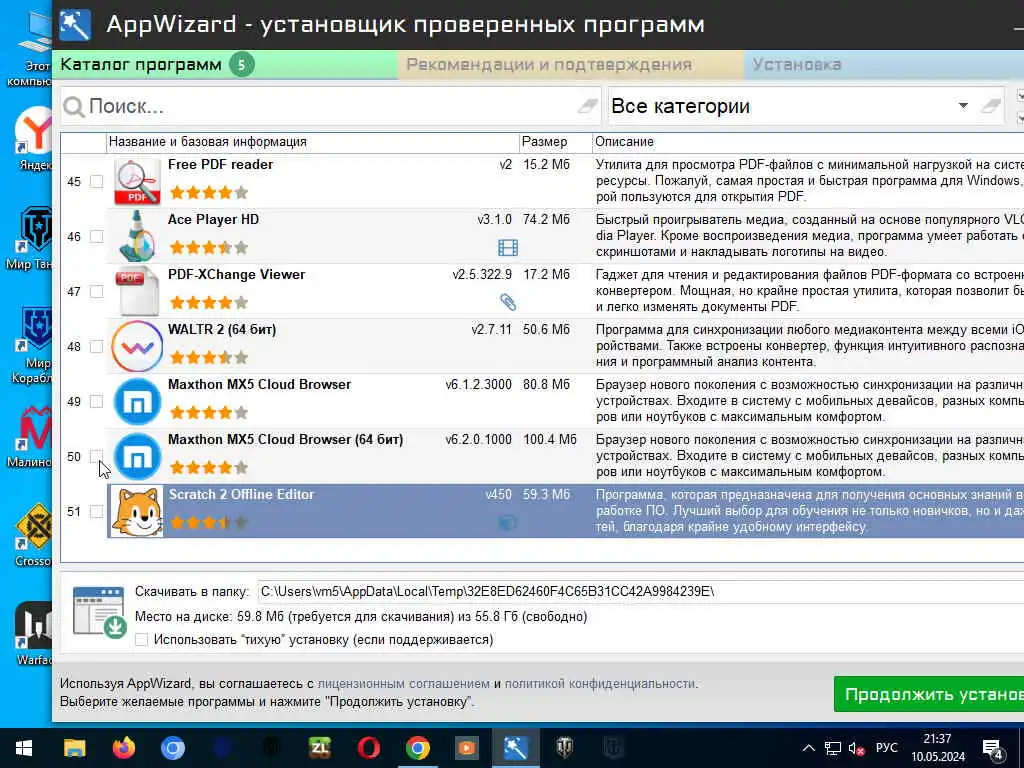Click the star rating of Scratch 2 Offline Editor

pyautogui.click(x=208, y=522)
